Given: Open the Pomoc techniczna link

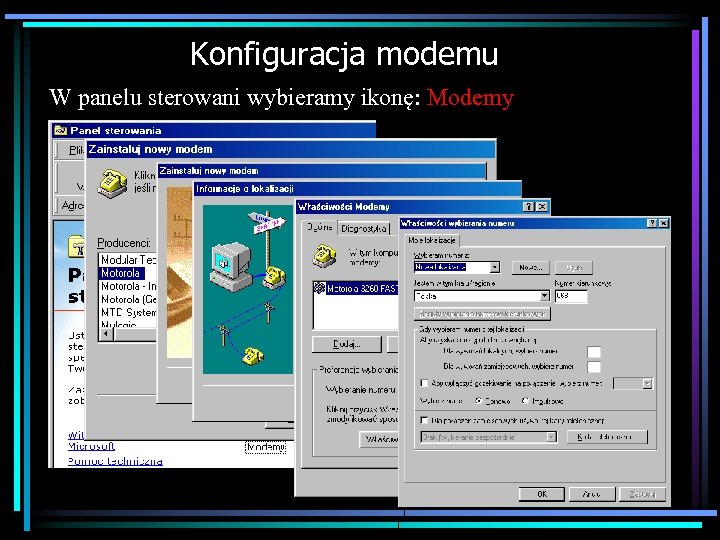Looking at the screenshot, I should [x=115, y=461].
